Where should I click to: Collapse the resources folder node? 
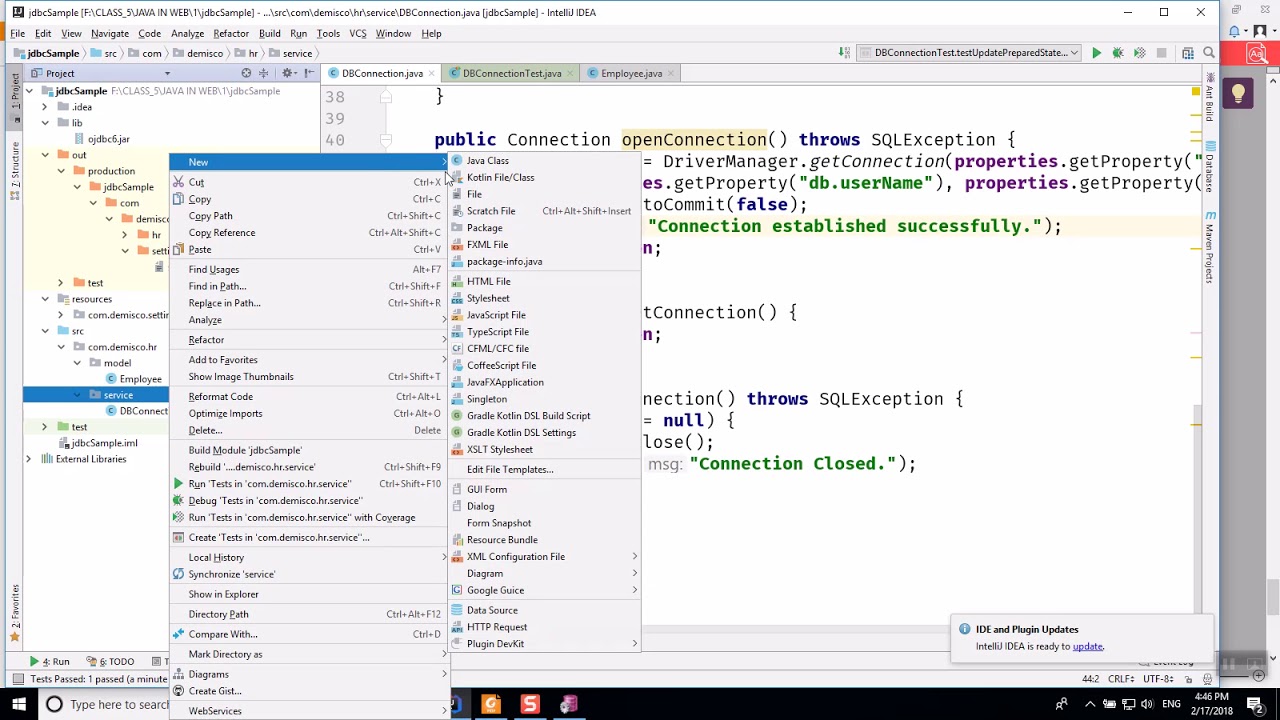[x=45, y=299]
